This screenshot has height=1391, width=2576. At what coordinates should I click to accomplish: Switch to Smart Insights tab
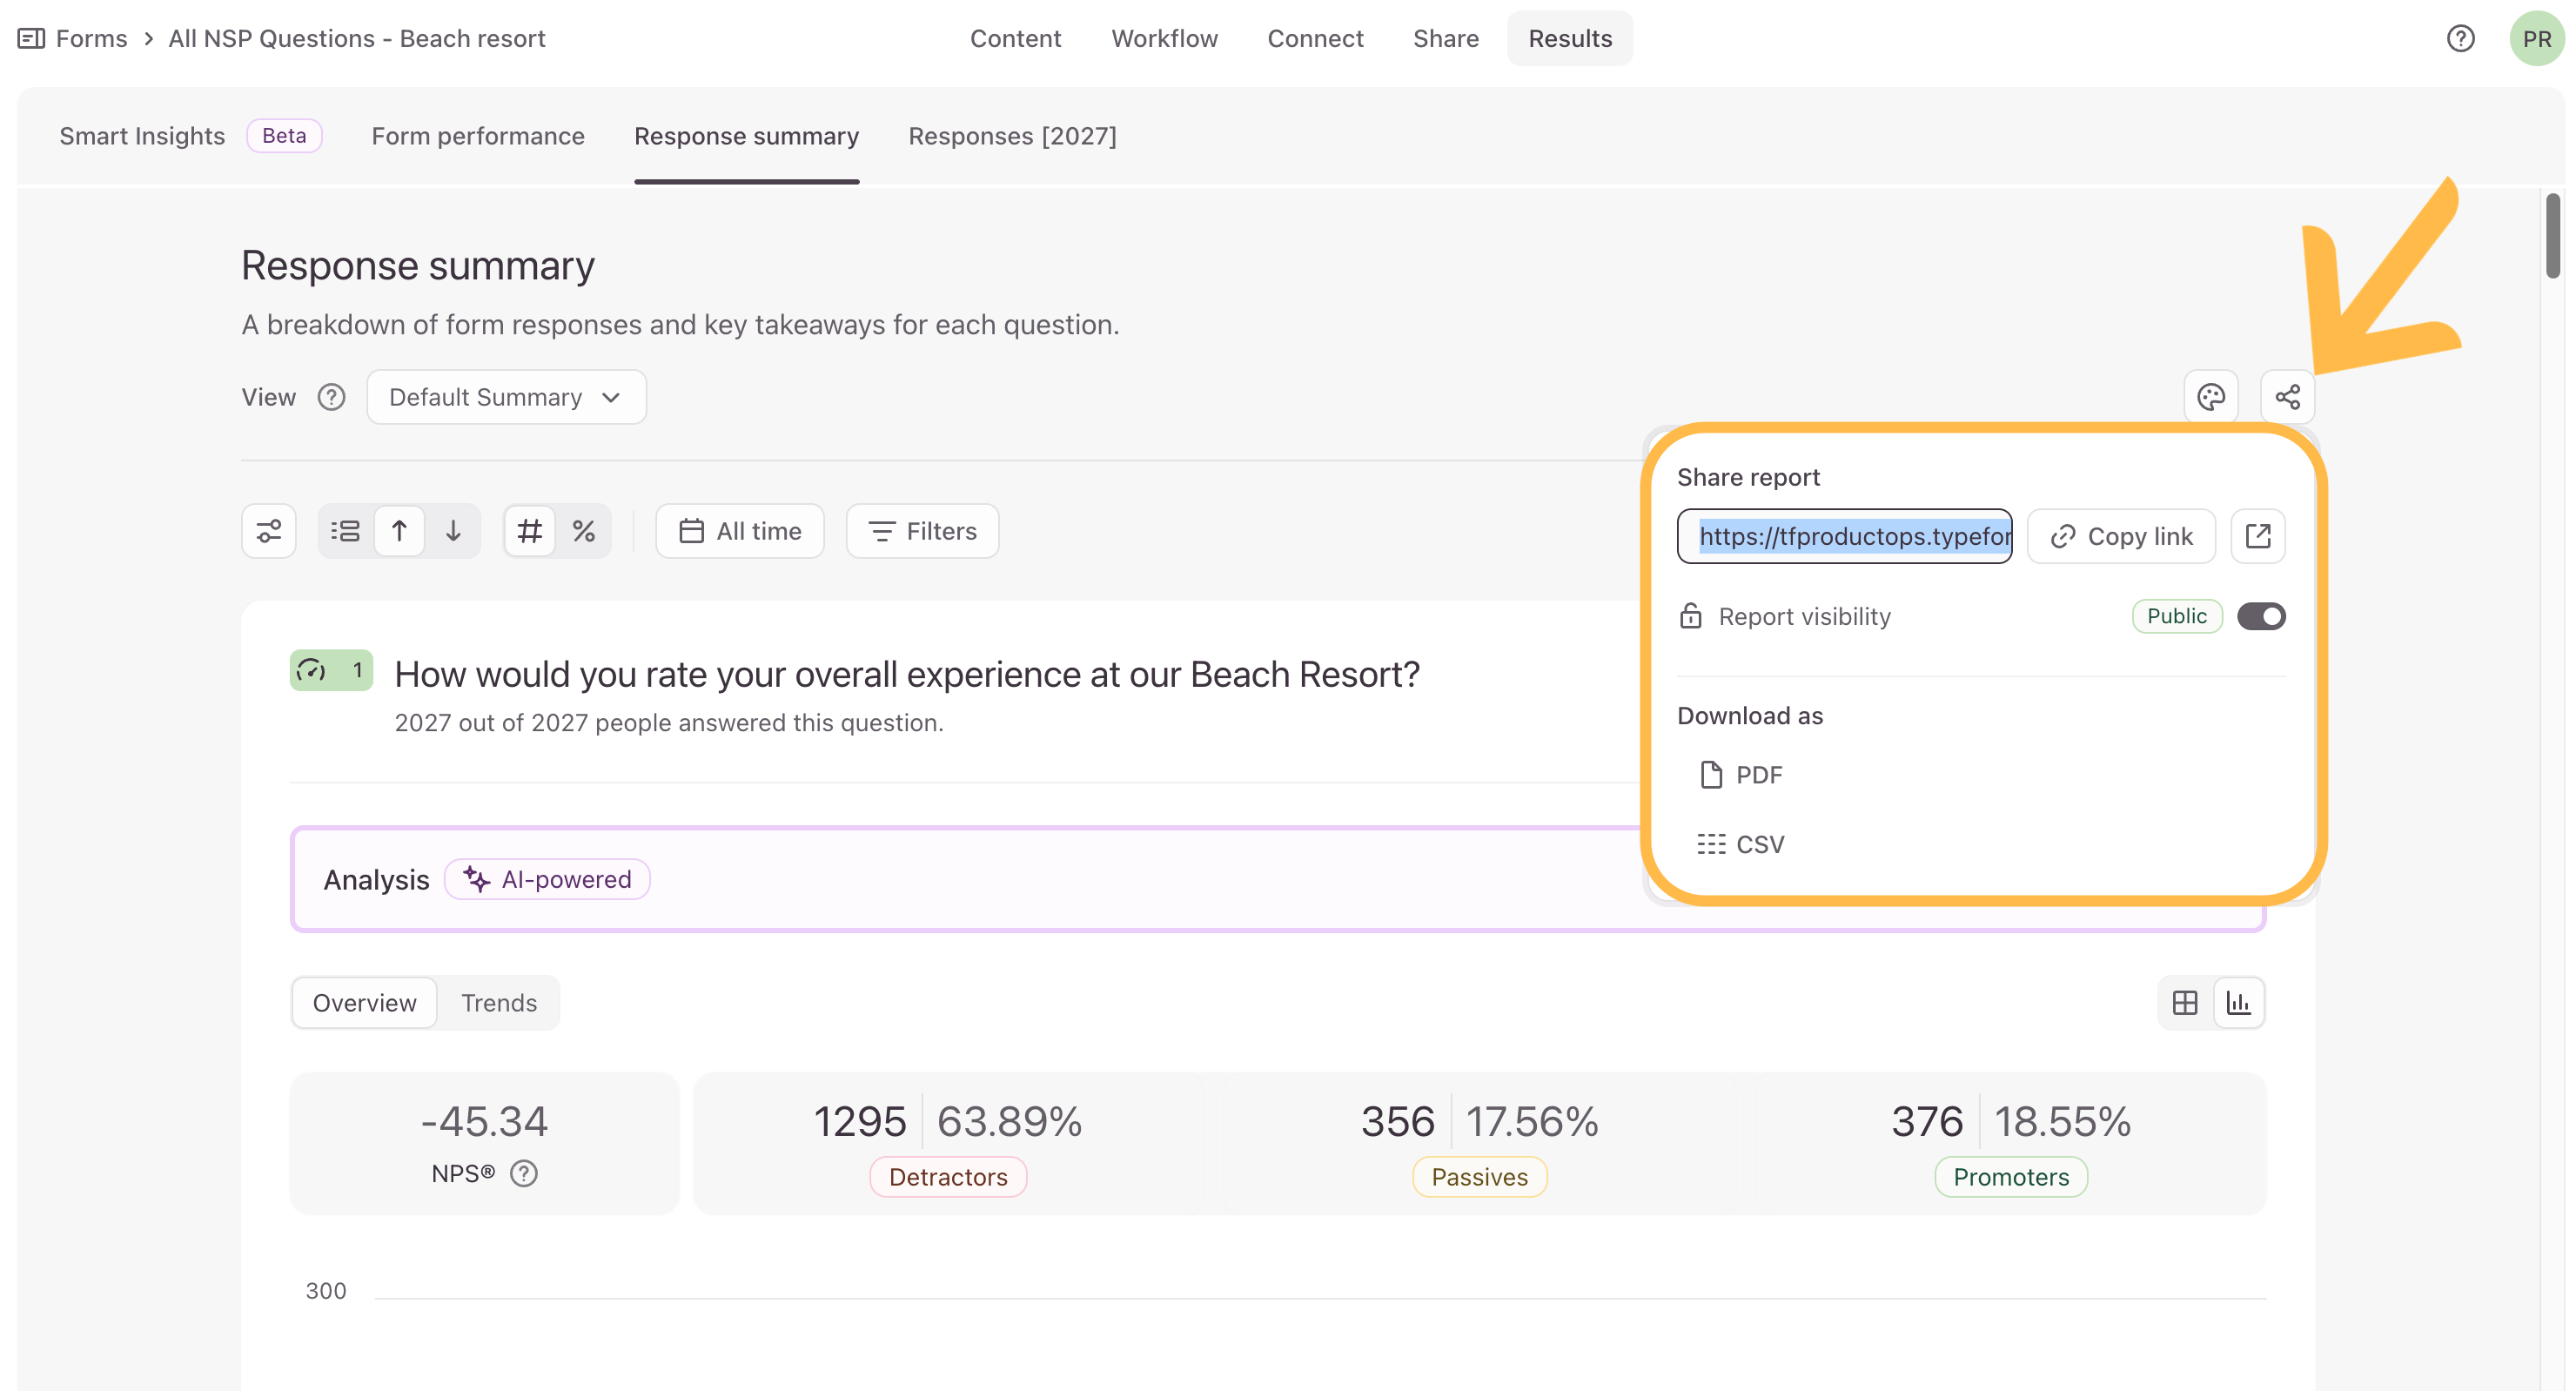pos(142,136)
